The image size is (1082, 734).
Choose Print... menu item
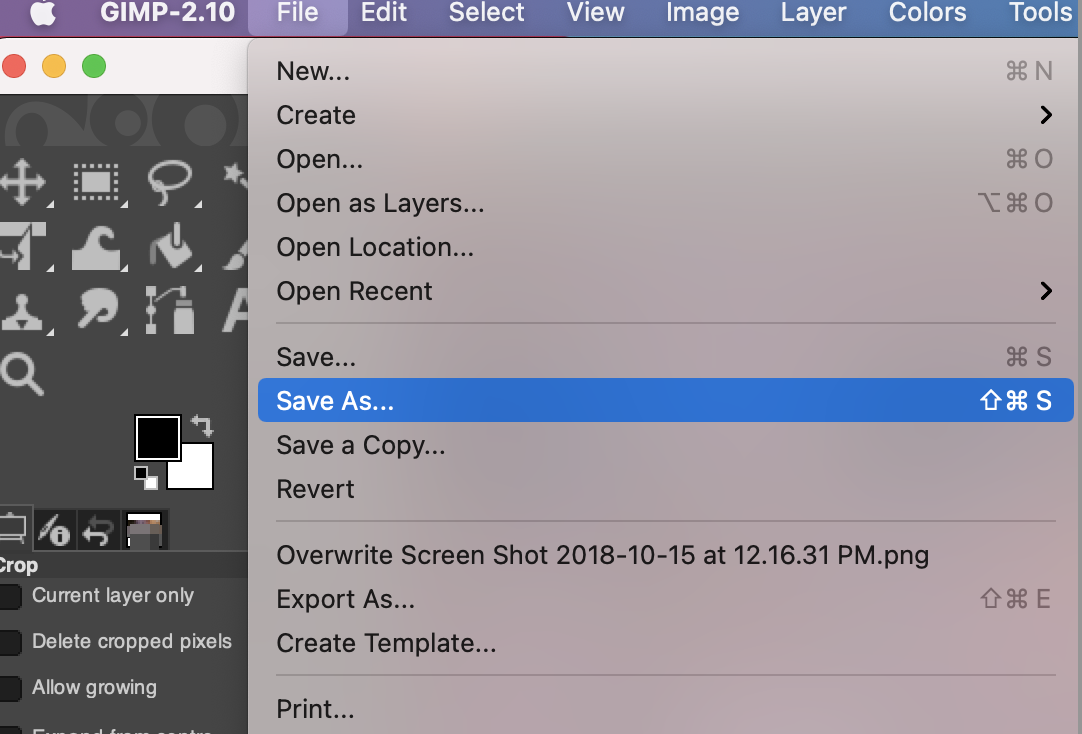coord(665,709)
